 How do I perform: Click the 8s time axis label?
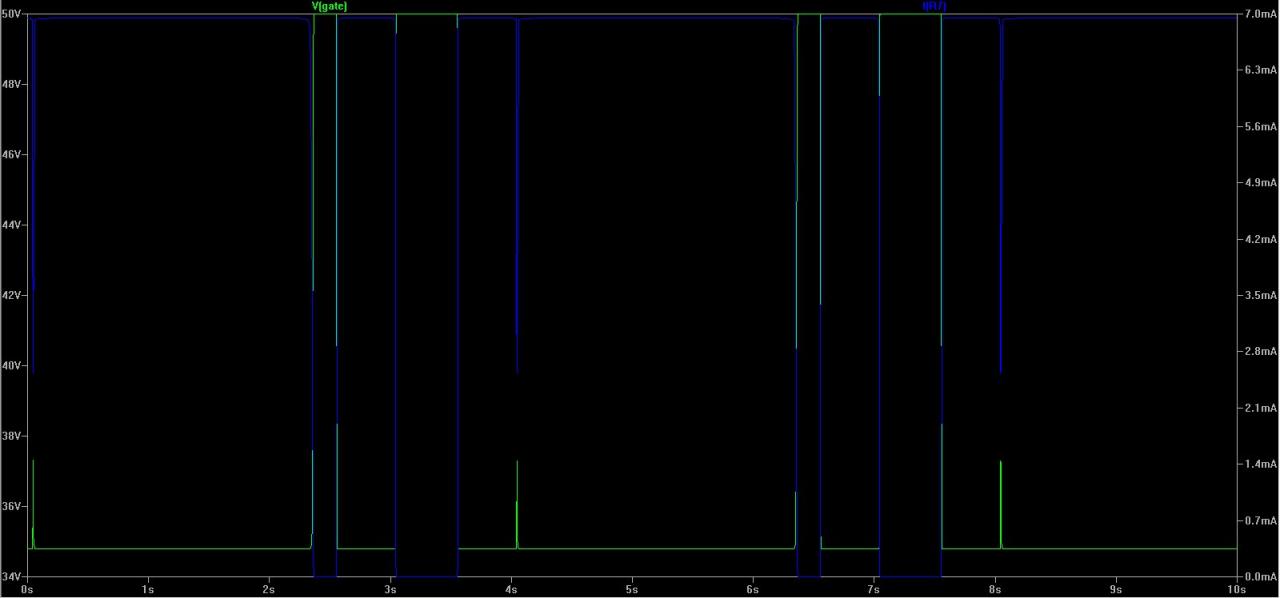994,590
